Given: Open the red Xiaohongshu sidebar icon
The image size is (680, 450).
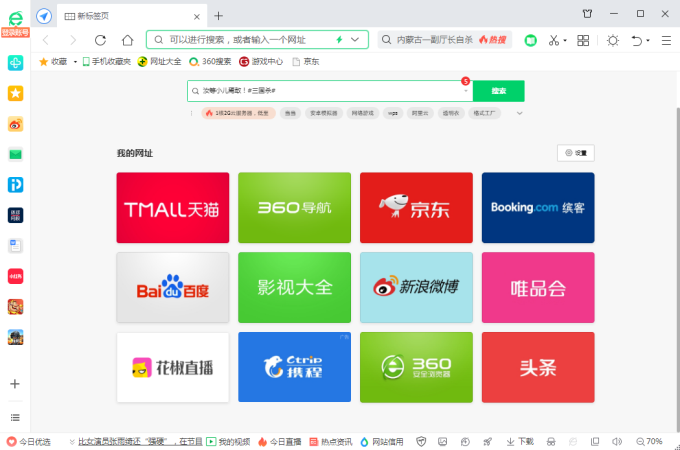Looking at the screenshot, I should point(15,276).
